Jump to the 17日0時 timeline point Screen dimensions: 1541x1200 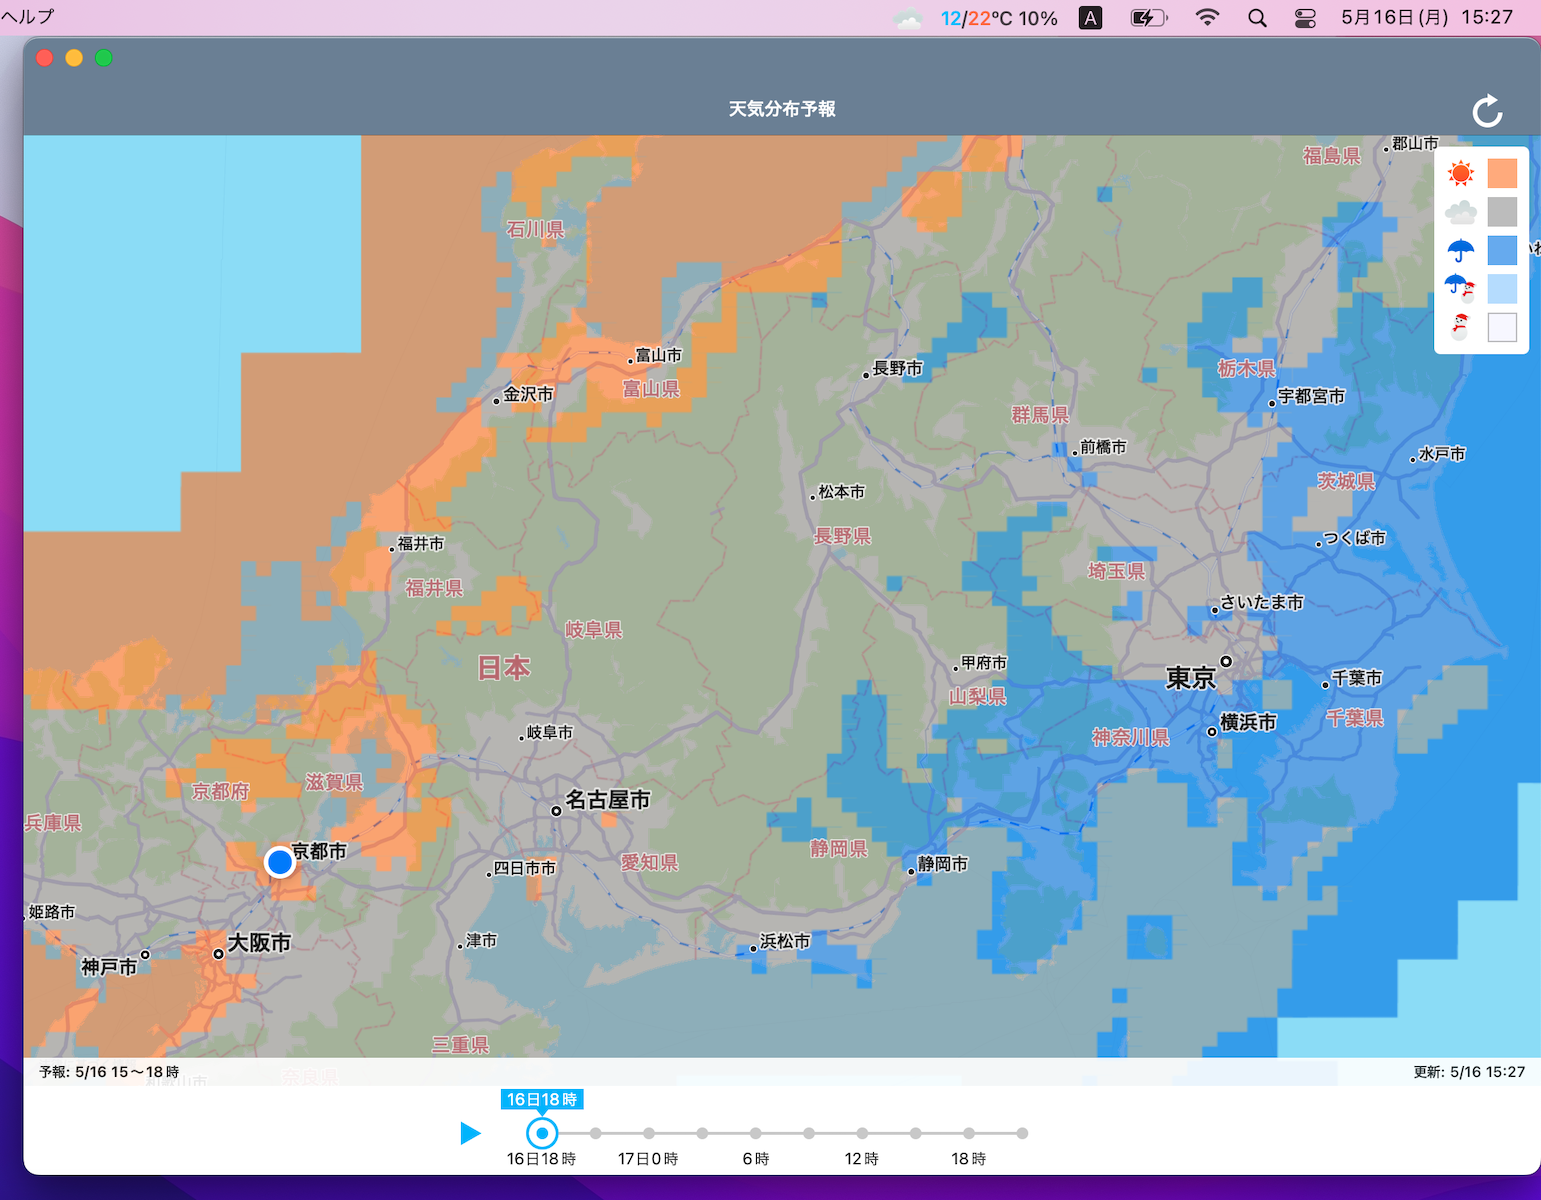pyautogui.click(x=649, y=1133)
